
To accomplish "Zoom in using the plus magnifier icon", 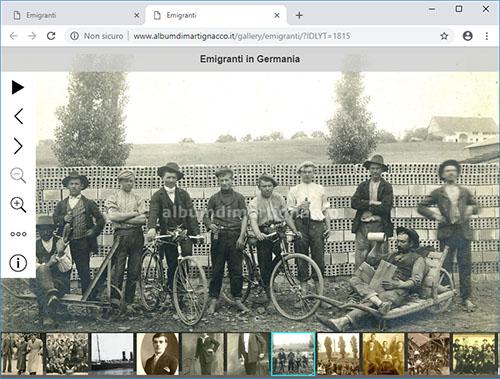I will coord(18,205).
